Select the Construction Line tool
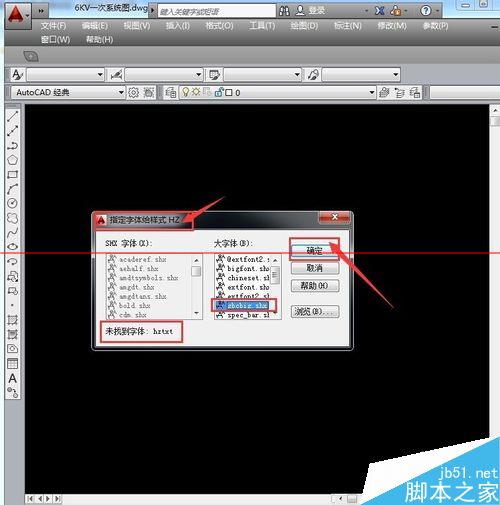This screenshot has height=505, width=500. (x=12, y=131)
